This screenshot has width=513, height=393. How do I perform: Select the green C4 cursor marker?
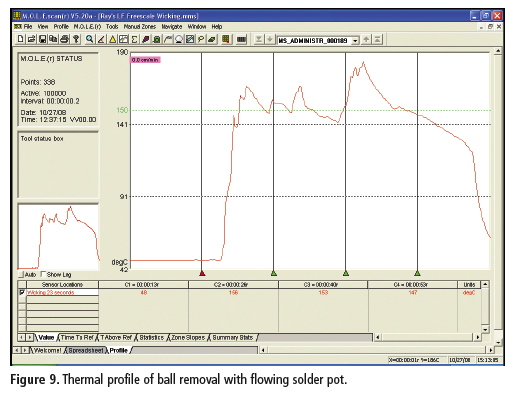coord(417,273)
